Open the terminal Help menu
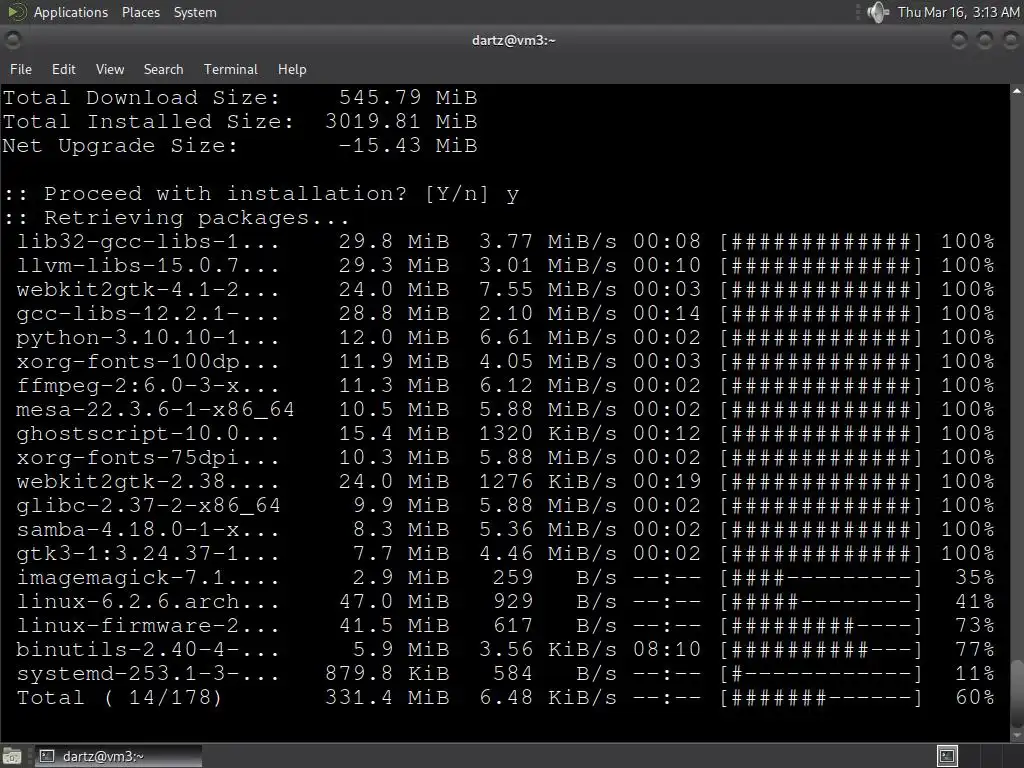Image resolution: width=1024 pixels, height=768 pixels. tap(292, 69)
